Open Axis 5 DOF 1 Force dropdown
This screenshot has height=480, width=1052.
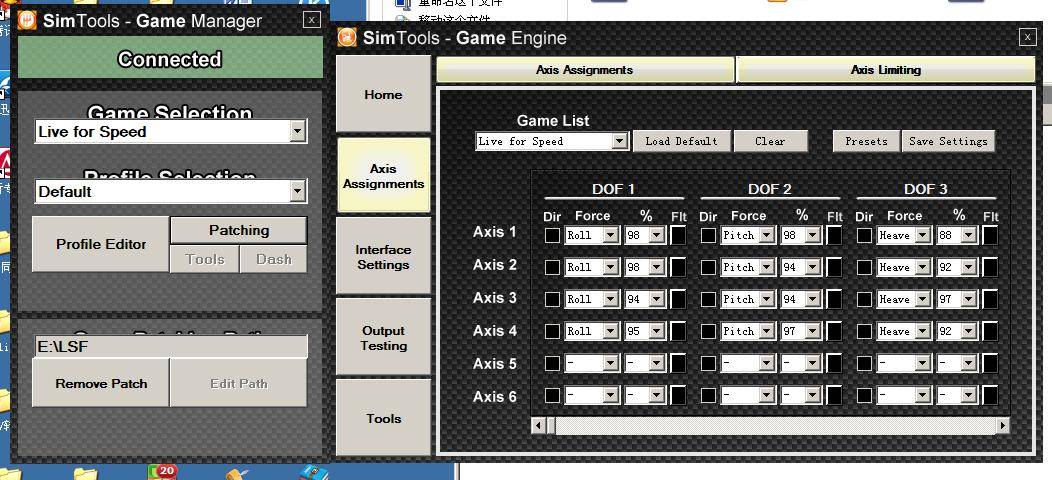tap(611, 363)
